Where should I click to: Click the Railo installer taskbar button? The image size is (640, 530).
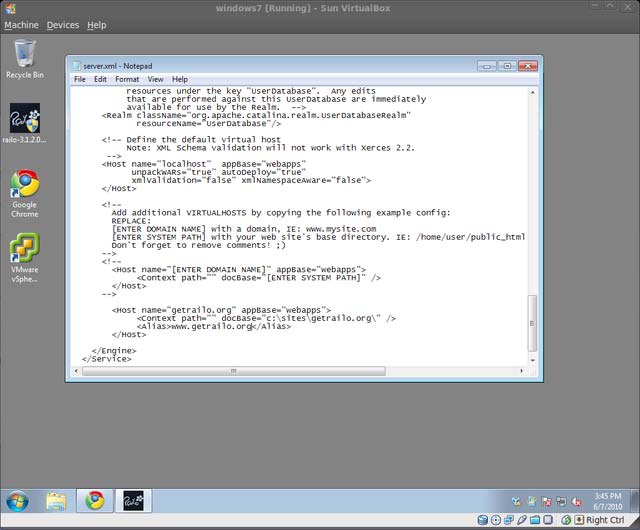(132, 500)
